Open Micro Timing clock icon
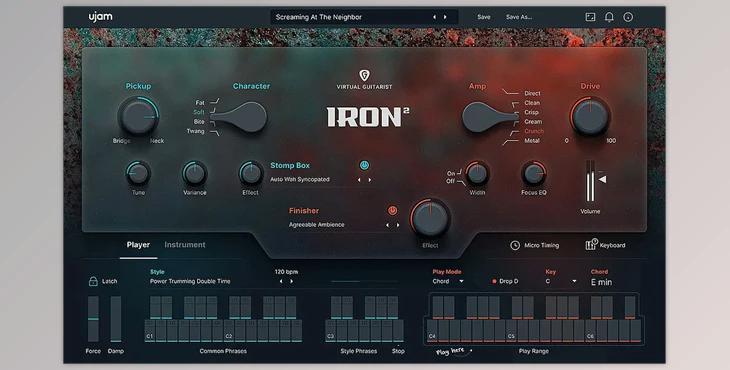The image size is (730, 370). point(515,245)
